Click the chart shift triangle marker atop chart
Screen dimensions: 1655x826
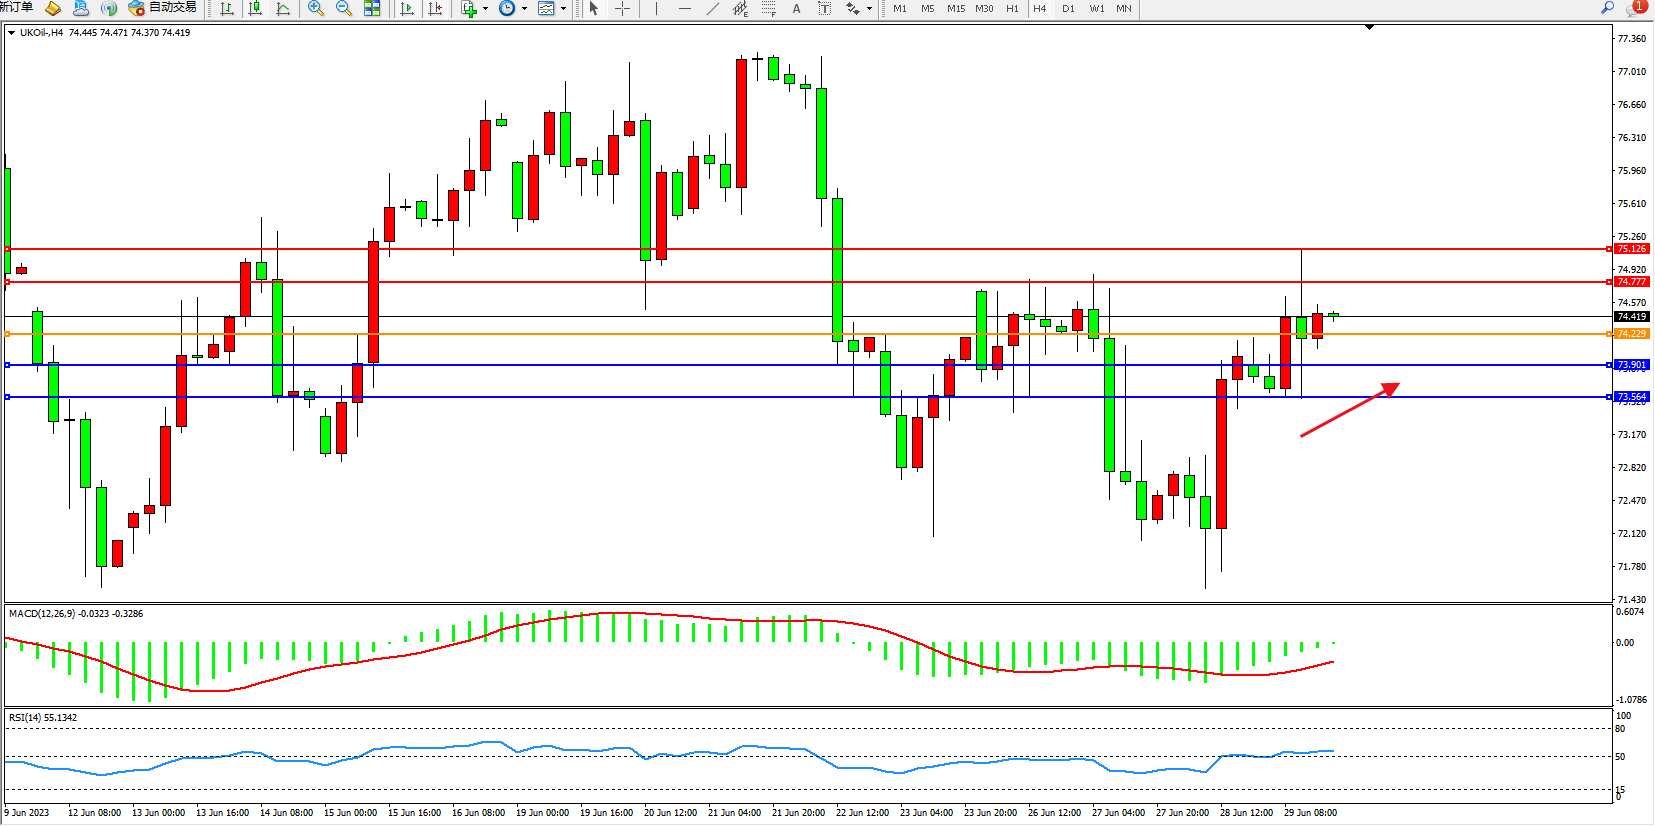click(x=1370, y=27)
